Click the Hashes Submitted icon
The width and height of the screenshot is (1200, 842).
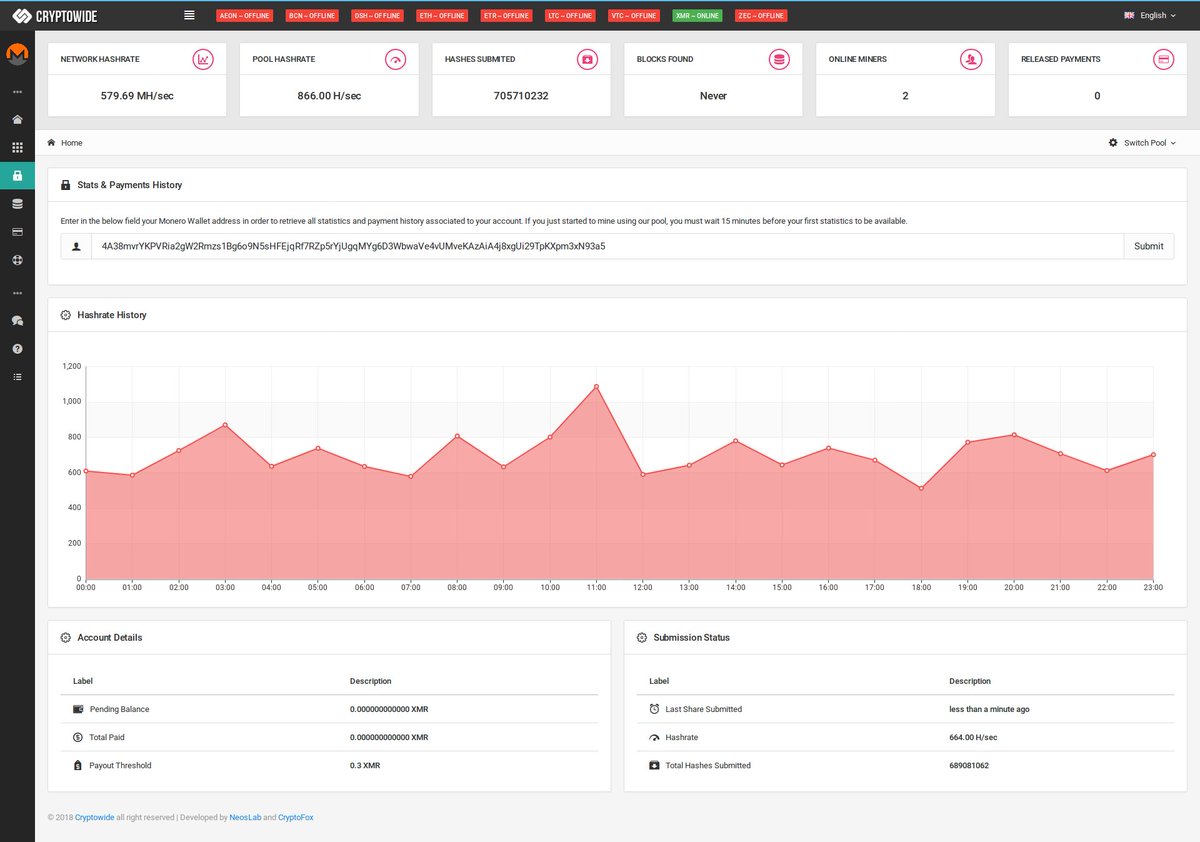pos(587,60)
